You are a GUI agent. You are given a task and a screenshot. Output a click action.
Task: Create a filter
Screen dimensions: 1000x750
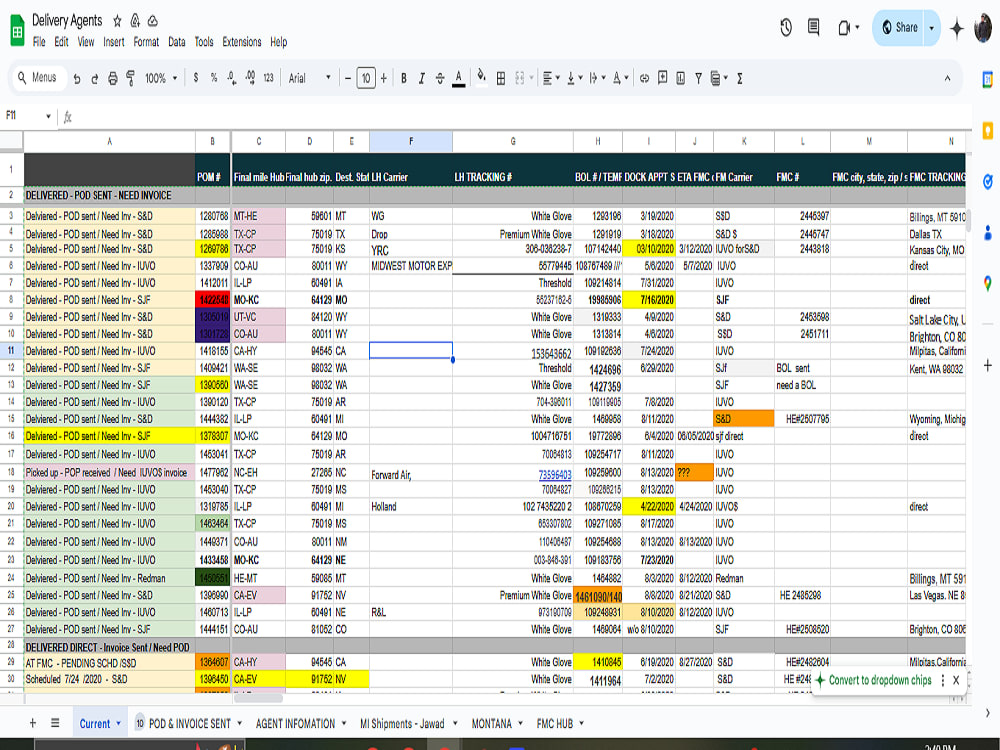pyautogui.click(x=698, y=78)
